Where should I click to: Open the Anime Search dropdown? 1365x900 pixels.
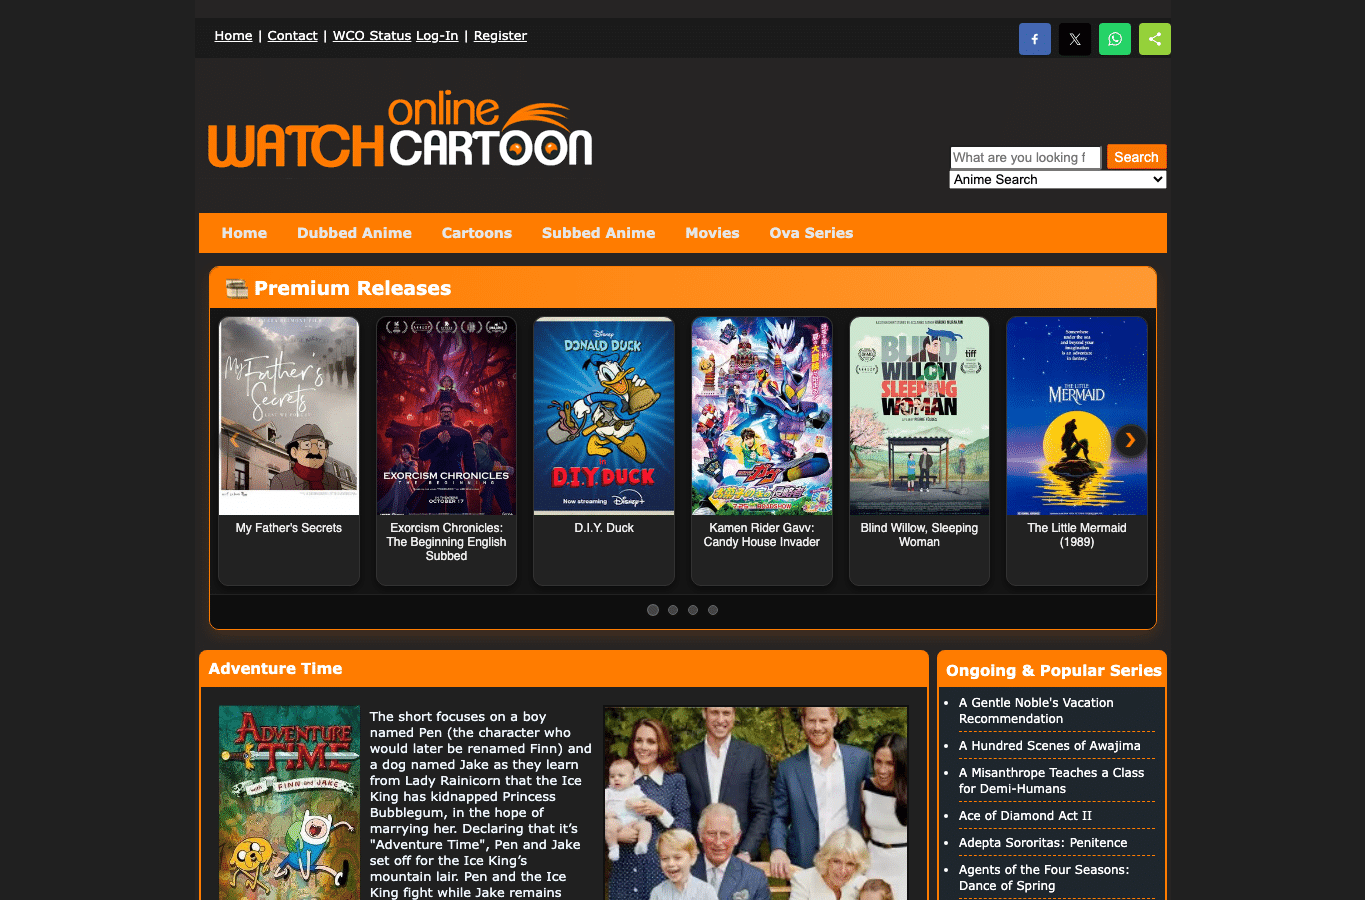1058,180
